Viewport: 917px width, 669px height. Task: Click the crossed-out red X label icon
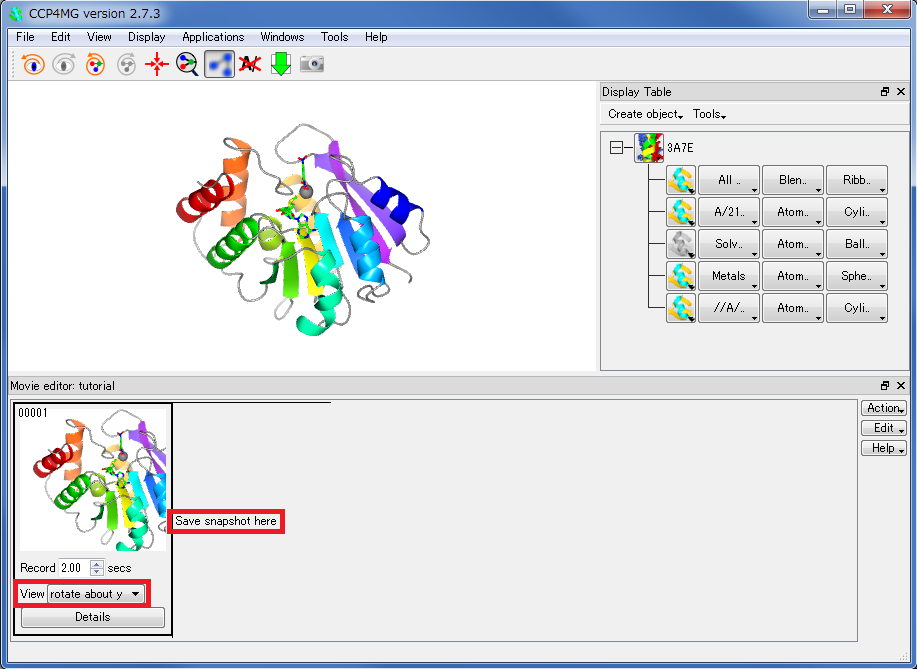[250, 64]
